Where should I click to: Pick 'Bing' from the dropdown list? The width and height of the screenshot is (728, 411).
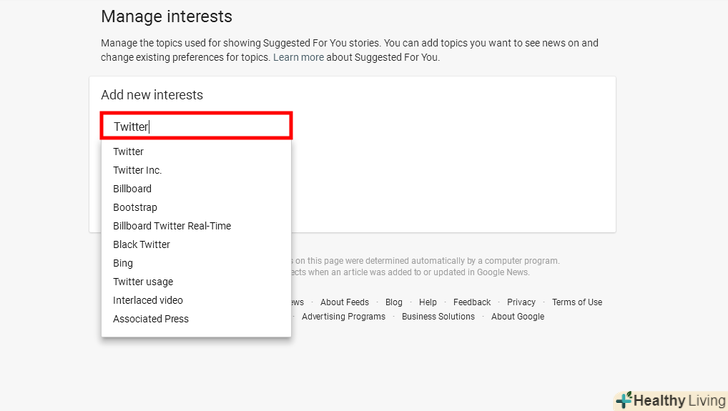pyautogui.click(x=123, y=263)
